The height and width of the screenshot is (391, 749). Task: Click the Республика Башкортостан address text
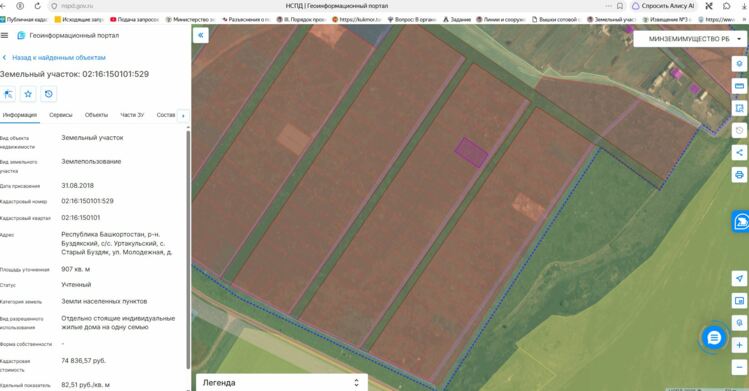[x=117, y=243]
